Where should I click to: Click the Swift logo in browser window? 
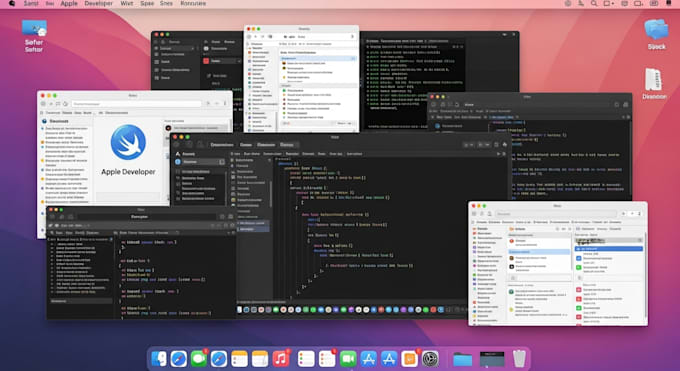[128, 142]
